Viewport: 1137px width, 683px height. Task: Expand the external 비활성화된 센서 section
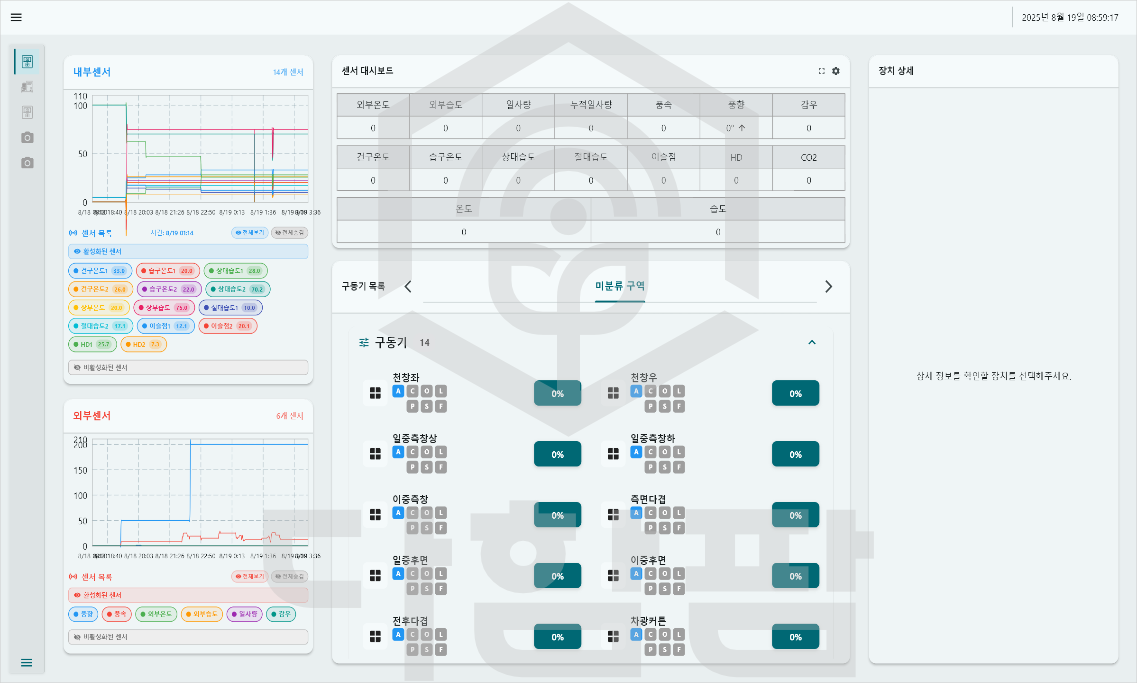(188, 636)
